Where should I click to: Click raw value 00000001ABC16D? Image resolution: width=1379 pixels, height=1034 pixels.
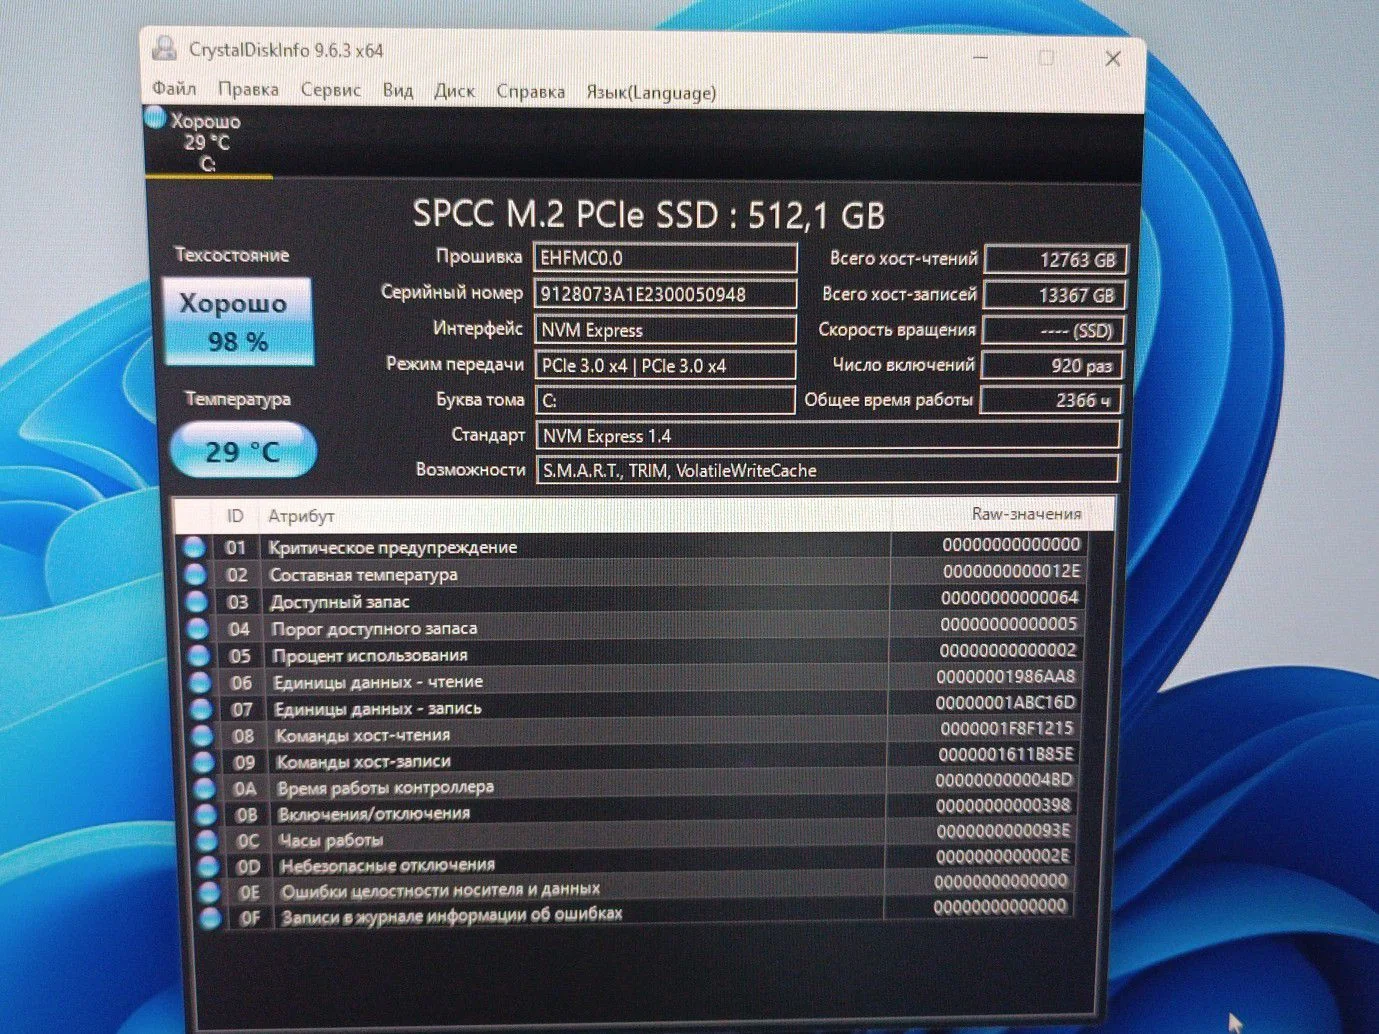pyautogui.click(x=1005, y=703)
